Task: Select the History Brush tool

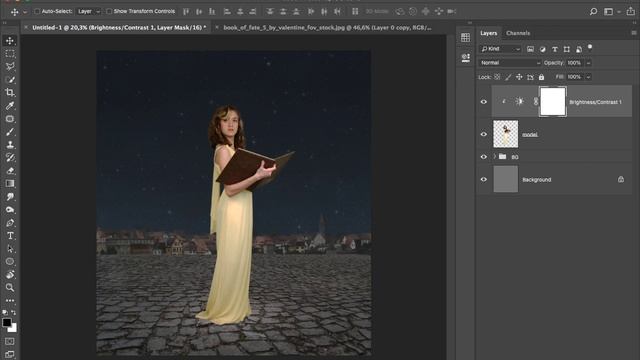Action: 10,158
